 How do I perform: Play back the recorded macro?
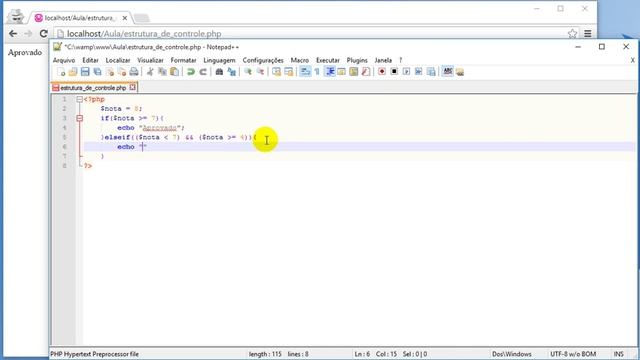(x=406, y=72)
